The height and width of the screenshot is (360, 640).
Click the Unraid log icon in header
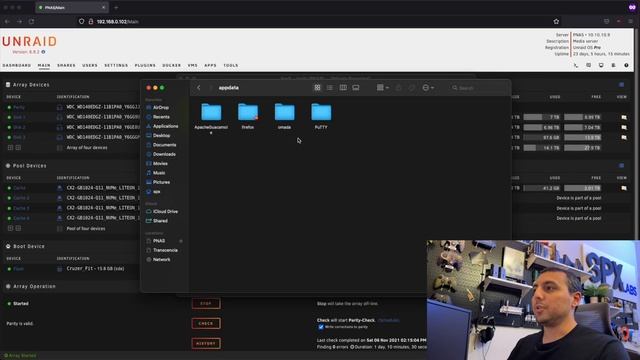pyautogui.click(x=613, y=65)
